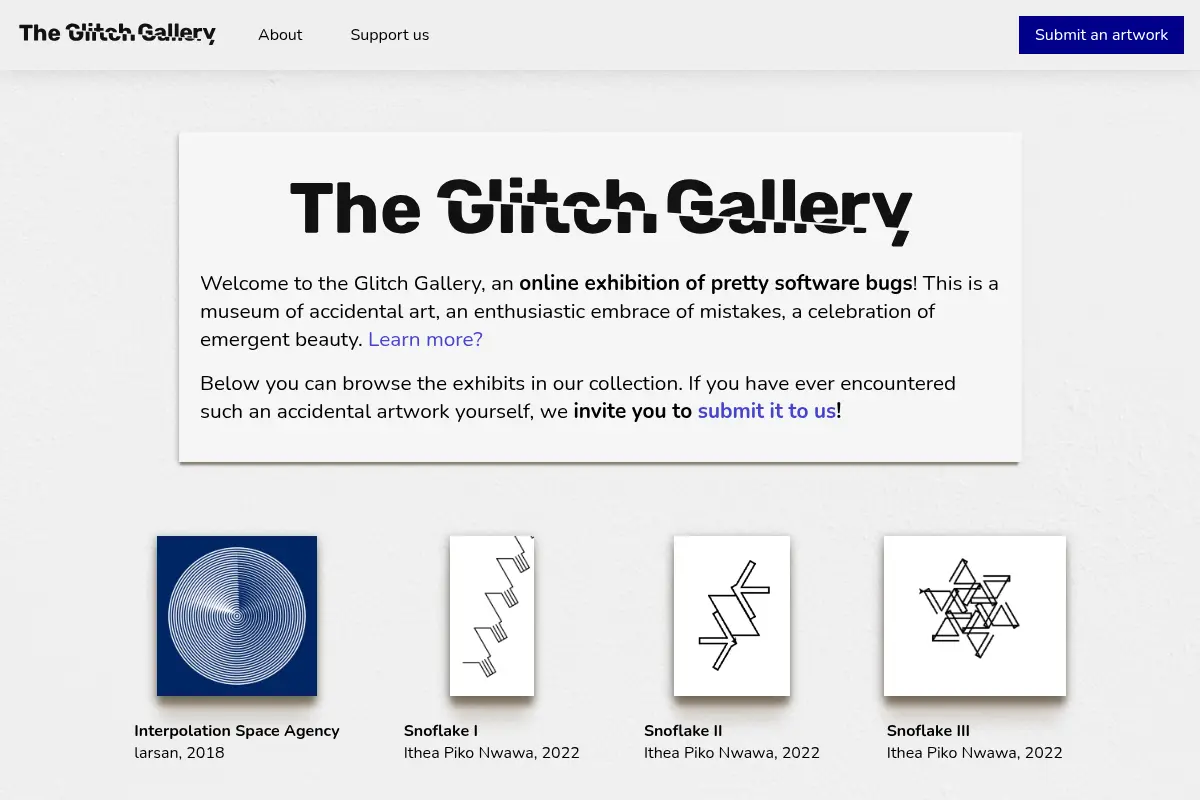Screen dimensions: 1200x800
Task: Click 'Ithea Piko Nwawa, 2022' under Snoflake I
Action: (492, 753)
